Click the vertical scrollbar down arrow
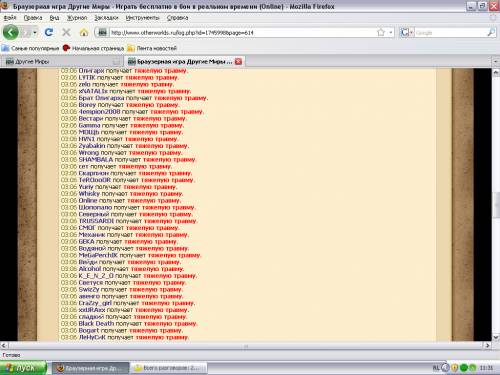This screenshot has width=500, height=375. click(x=496, y=337)
